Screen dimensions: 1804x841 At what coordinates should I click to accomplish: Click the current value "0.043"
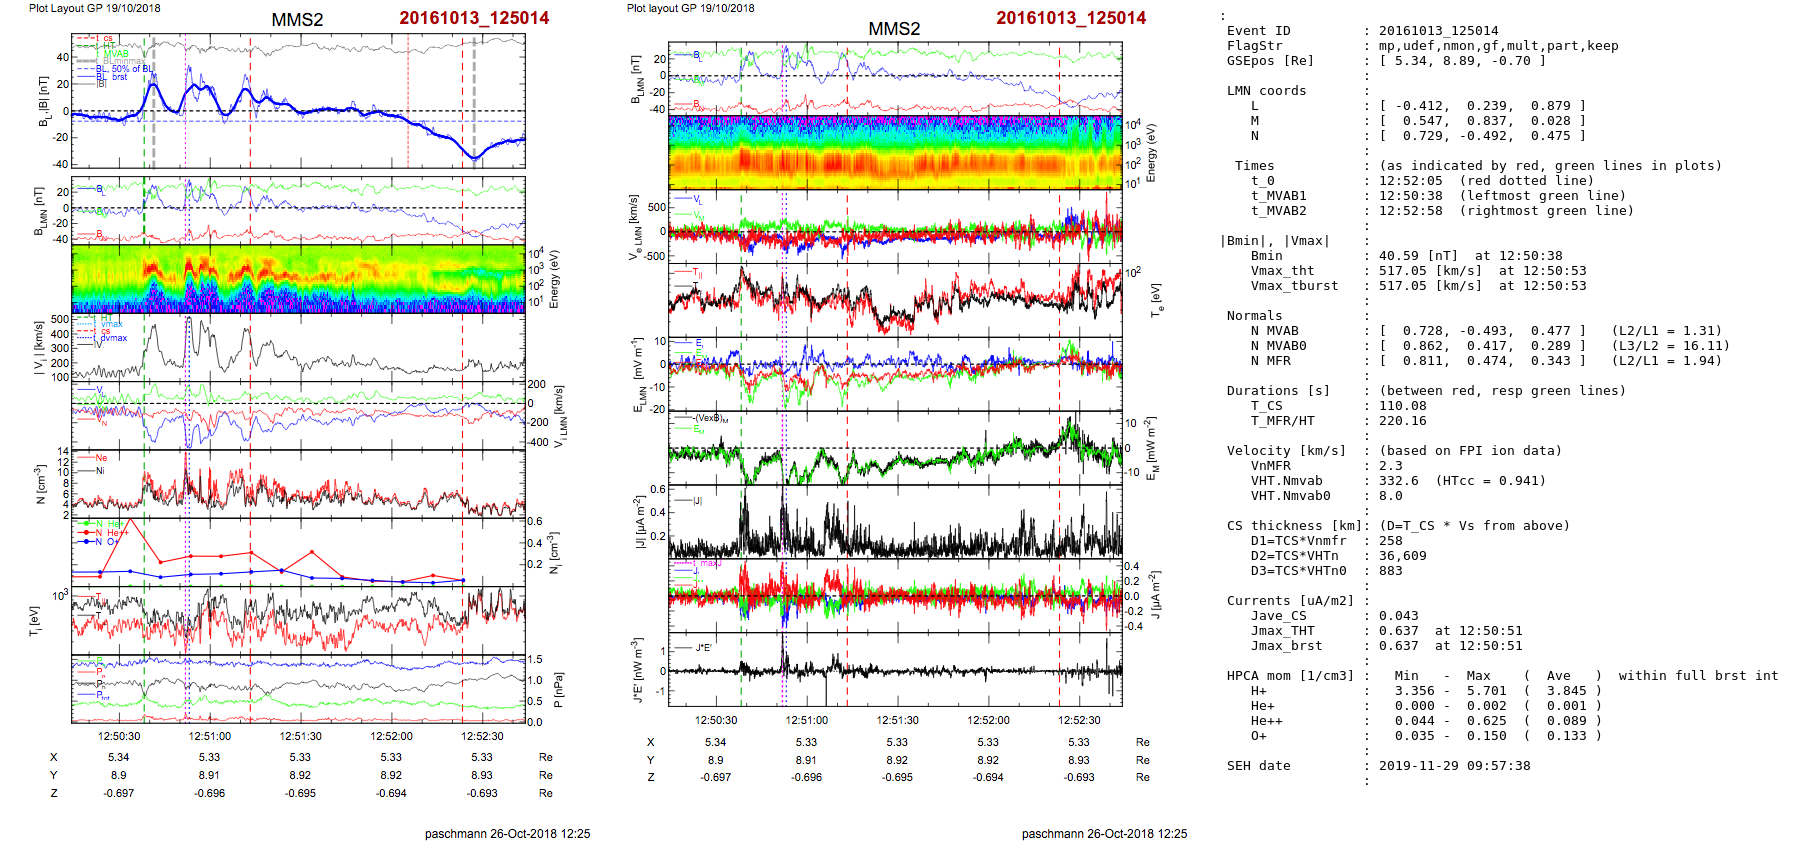click(x=1398, y=616)
